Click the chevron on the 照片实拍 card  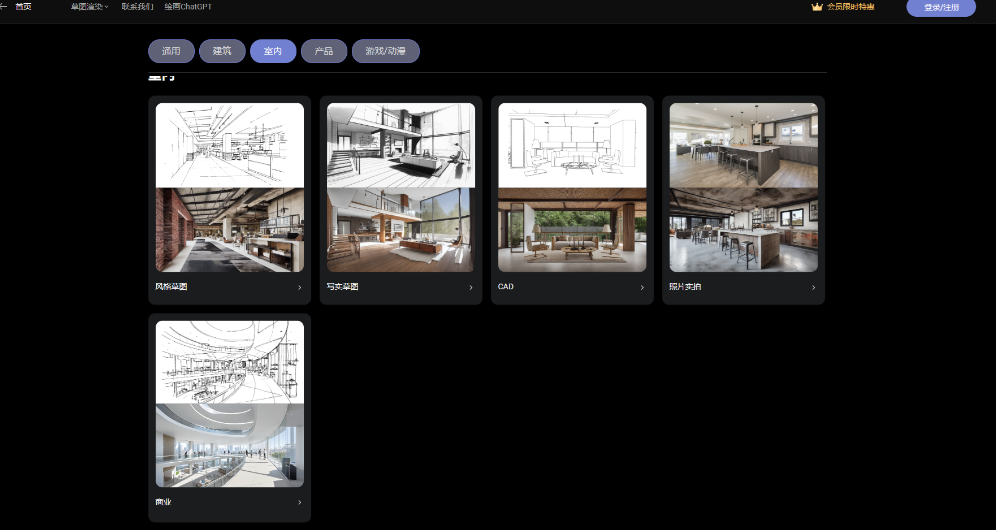tap(813, 288)
